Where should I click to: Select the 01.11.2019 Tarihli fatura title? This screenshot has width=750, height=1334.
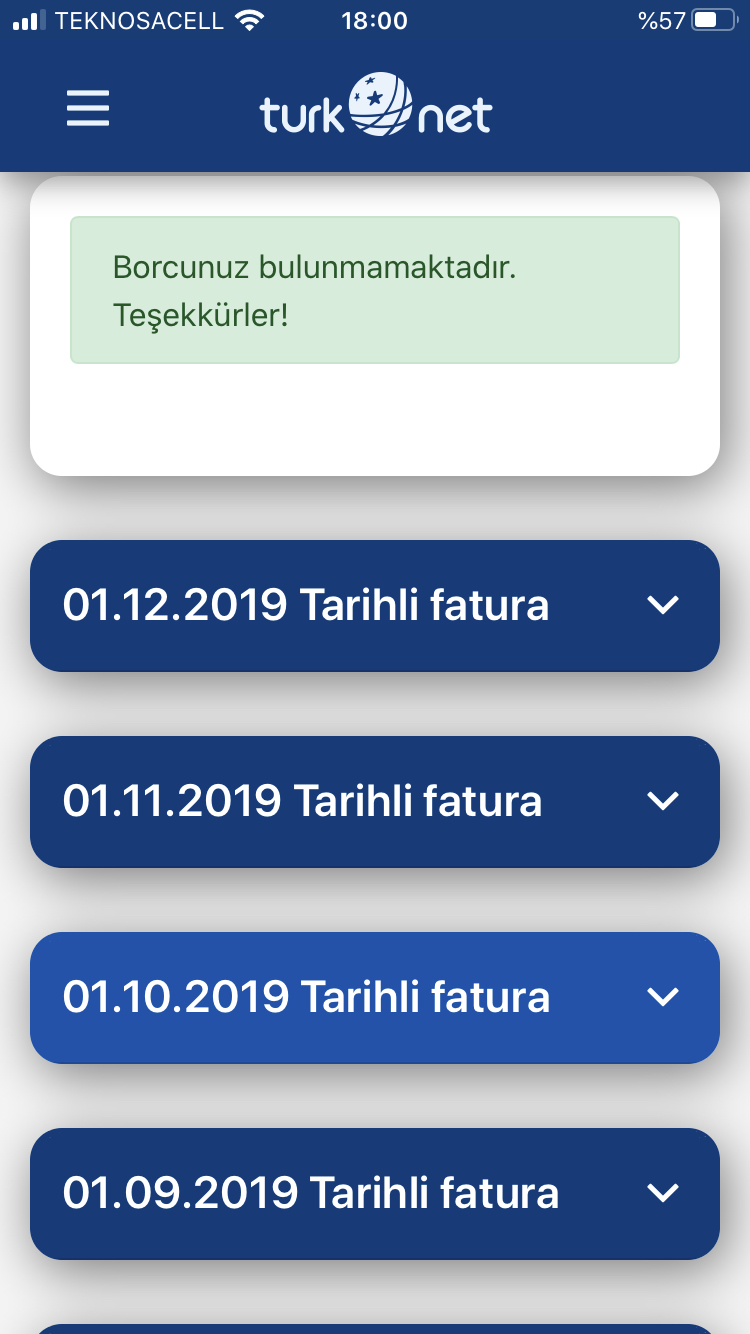coord(302,801)
